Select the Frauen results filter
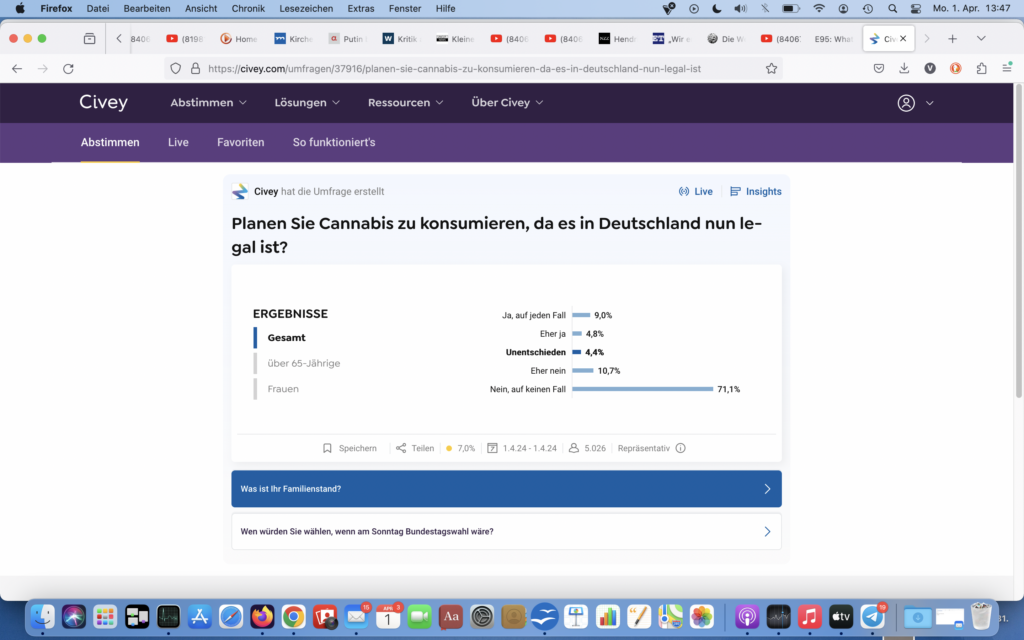Screen dimensions: 1024x640 click(283, 389)
